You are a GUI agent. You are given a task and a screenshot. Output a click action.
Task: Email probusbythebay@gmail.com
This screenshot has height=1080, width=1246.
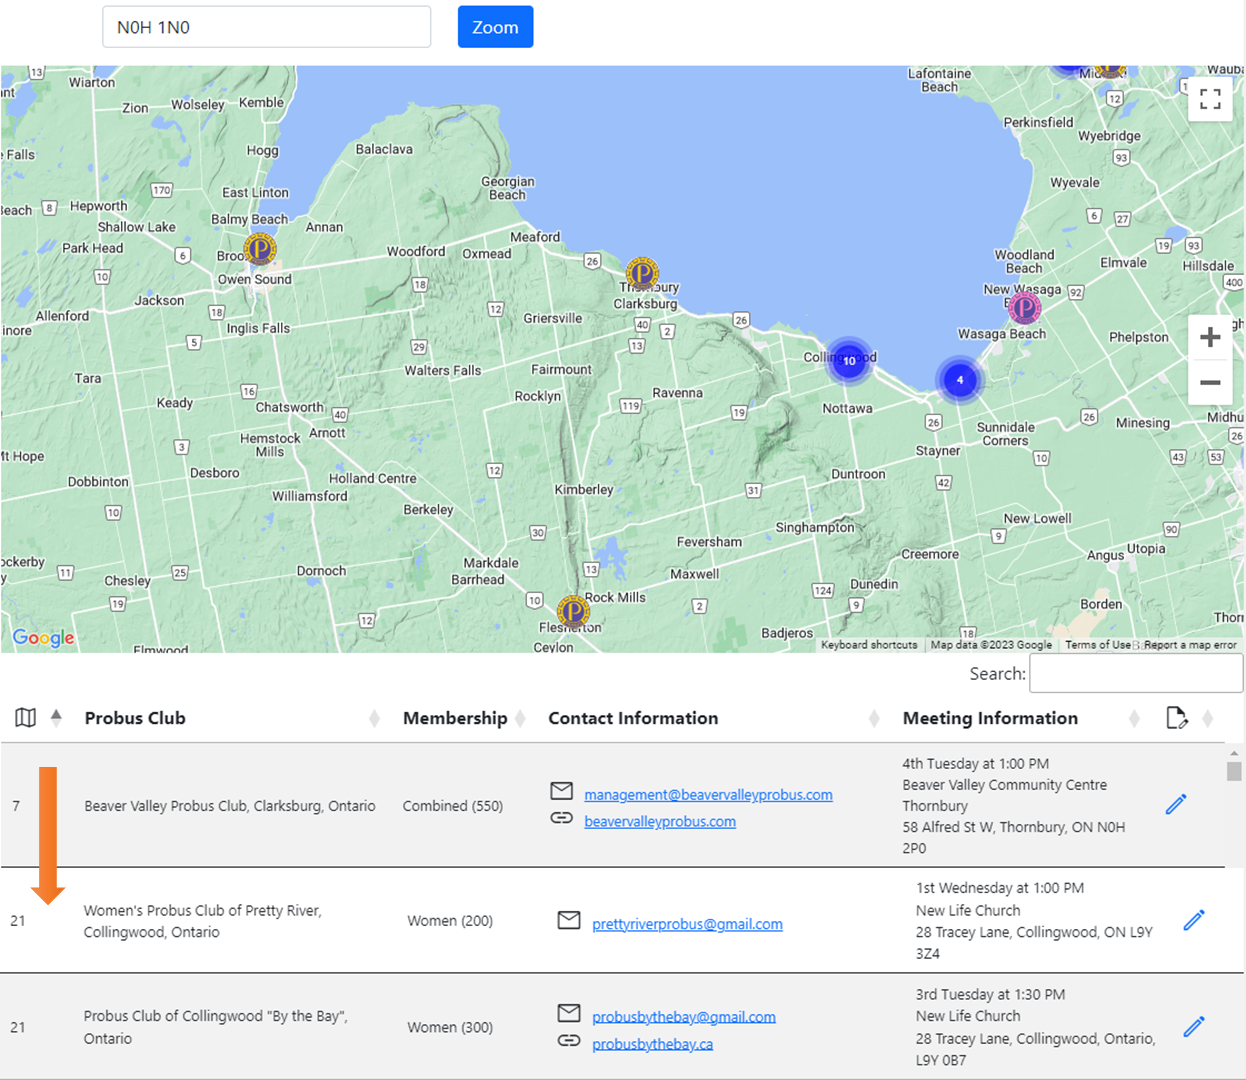tap(684, 1017)
